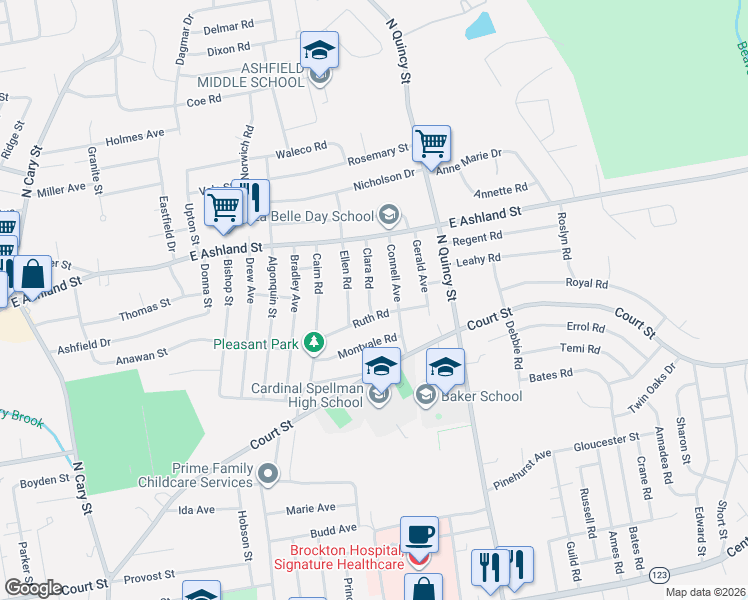Click the shopping bag marker below the hospital

tap(423, 588)
